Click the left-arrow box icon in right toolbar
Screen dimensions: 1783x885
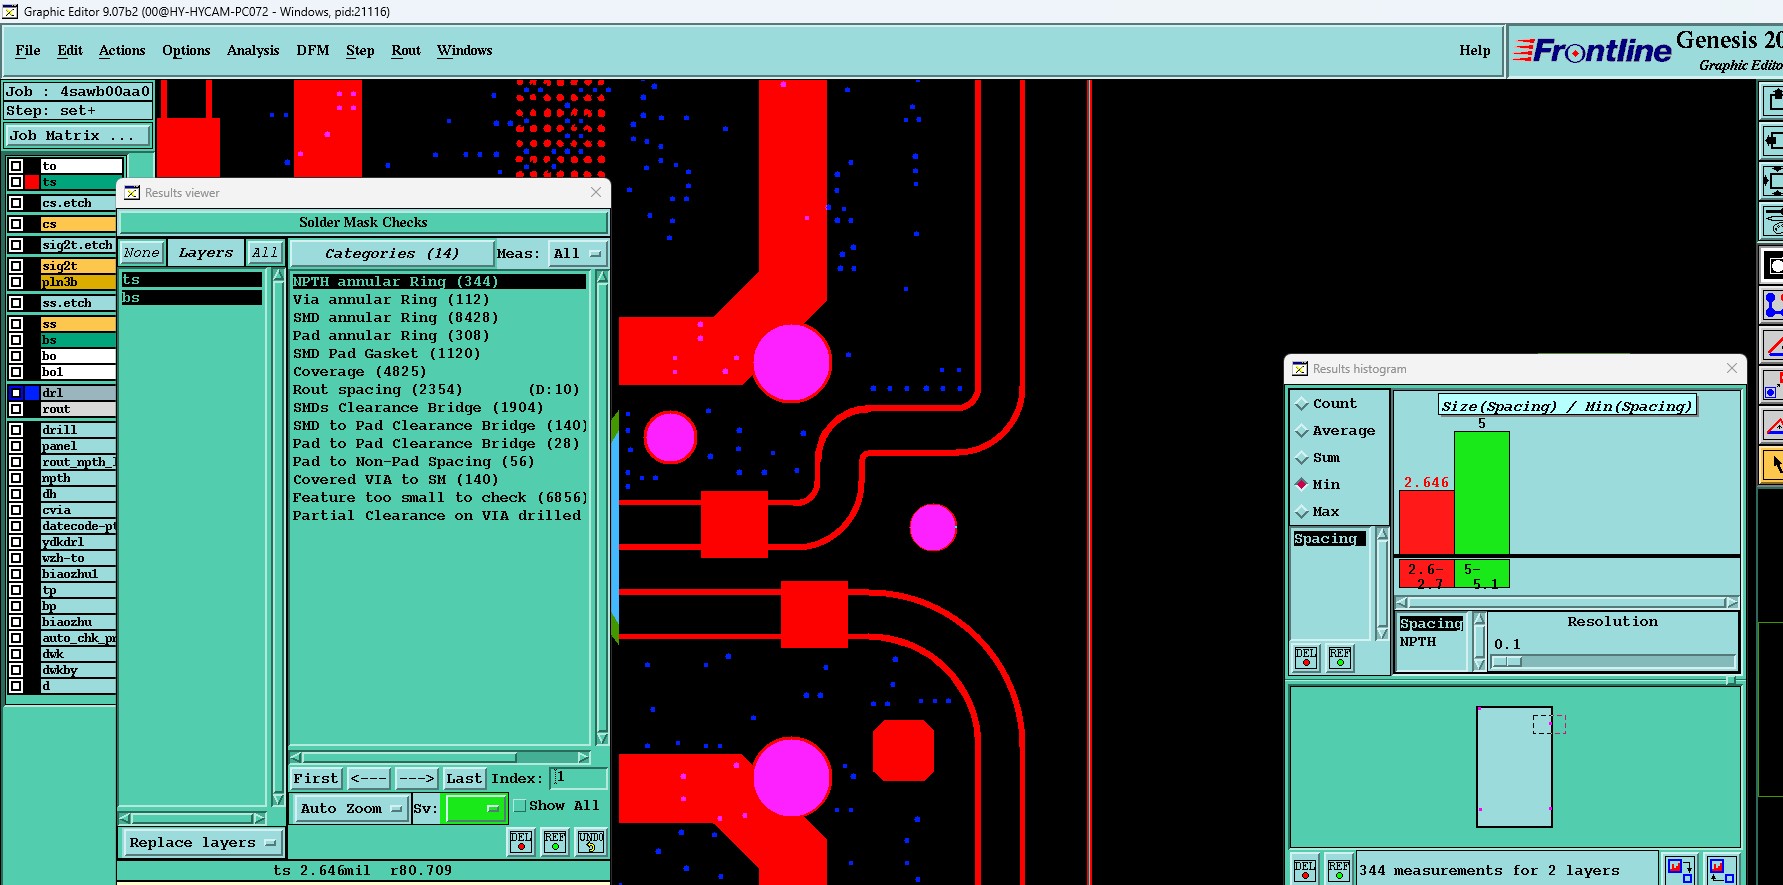coord(1773,141)
